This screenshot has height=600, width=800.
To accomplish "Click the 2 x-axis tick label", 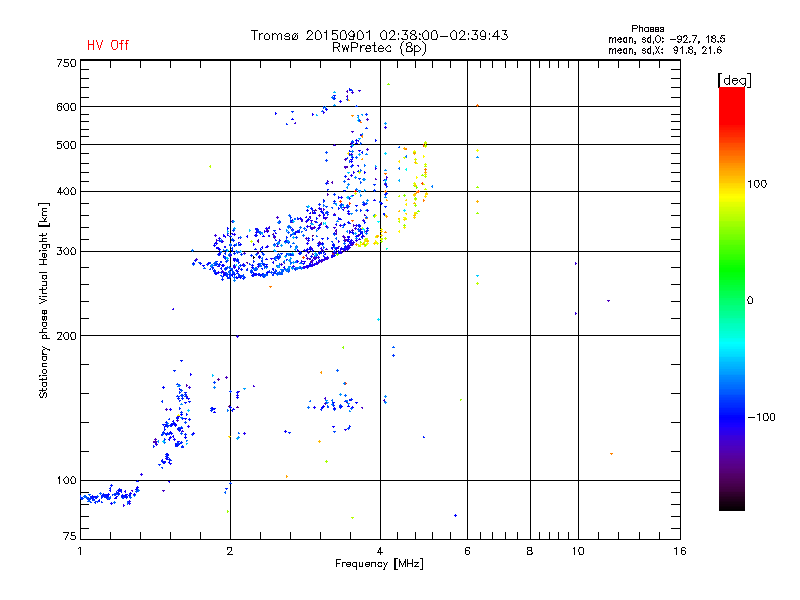I will [x=230, y=551].
